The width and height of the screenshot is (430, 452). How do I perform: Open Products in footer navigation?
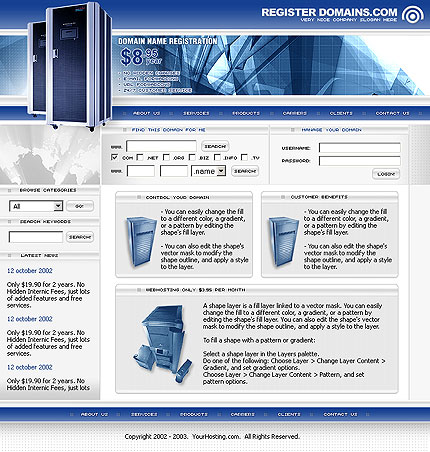pos(194,414)
